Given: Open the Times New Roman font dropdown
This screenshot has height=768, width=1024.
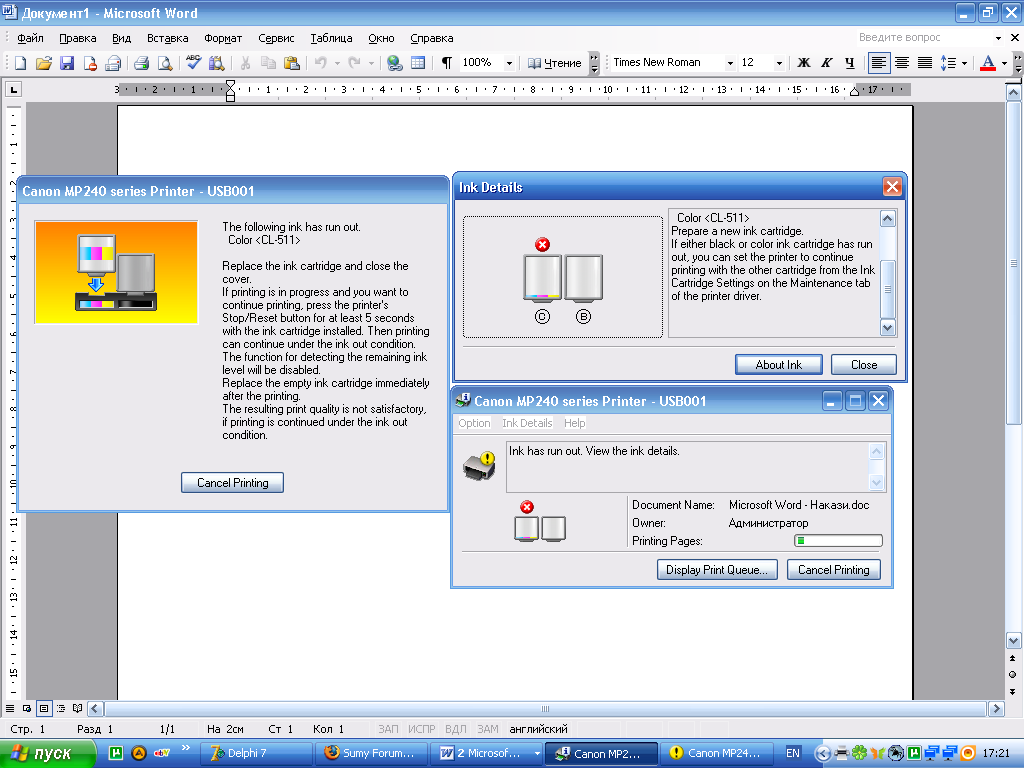Looking at the screenshot, I should 730,63.
